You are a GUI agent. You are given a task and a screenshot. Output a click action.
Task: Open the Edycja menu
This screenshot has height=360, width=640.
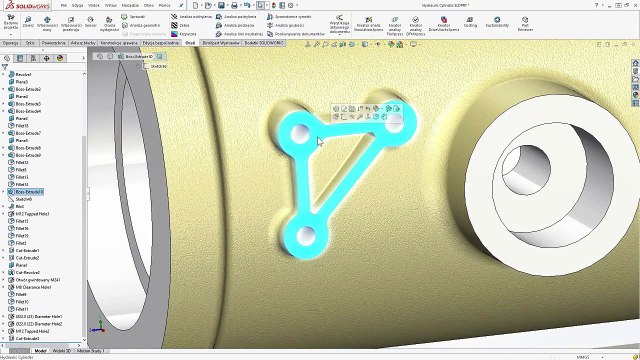(77, 6)
